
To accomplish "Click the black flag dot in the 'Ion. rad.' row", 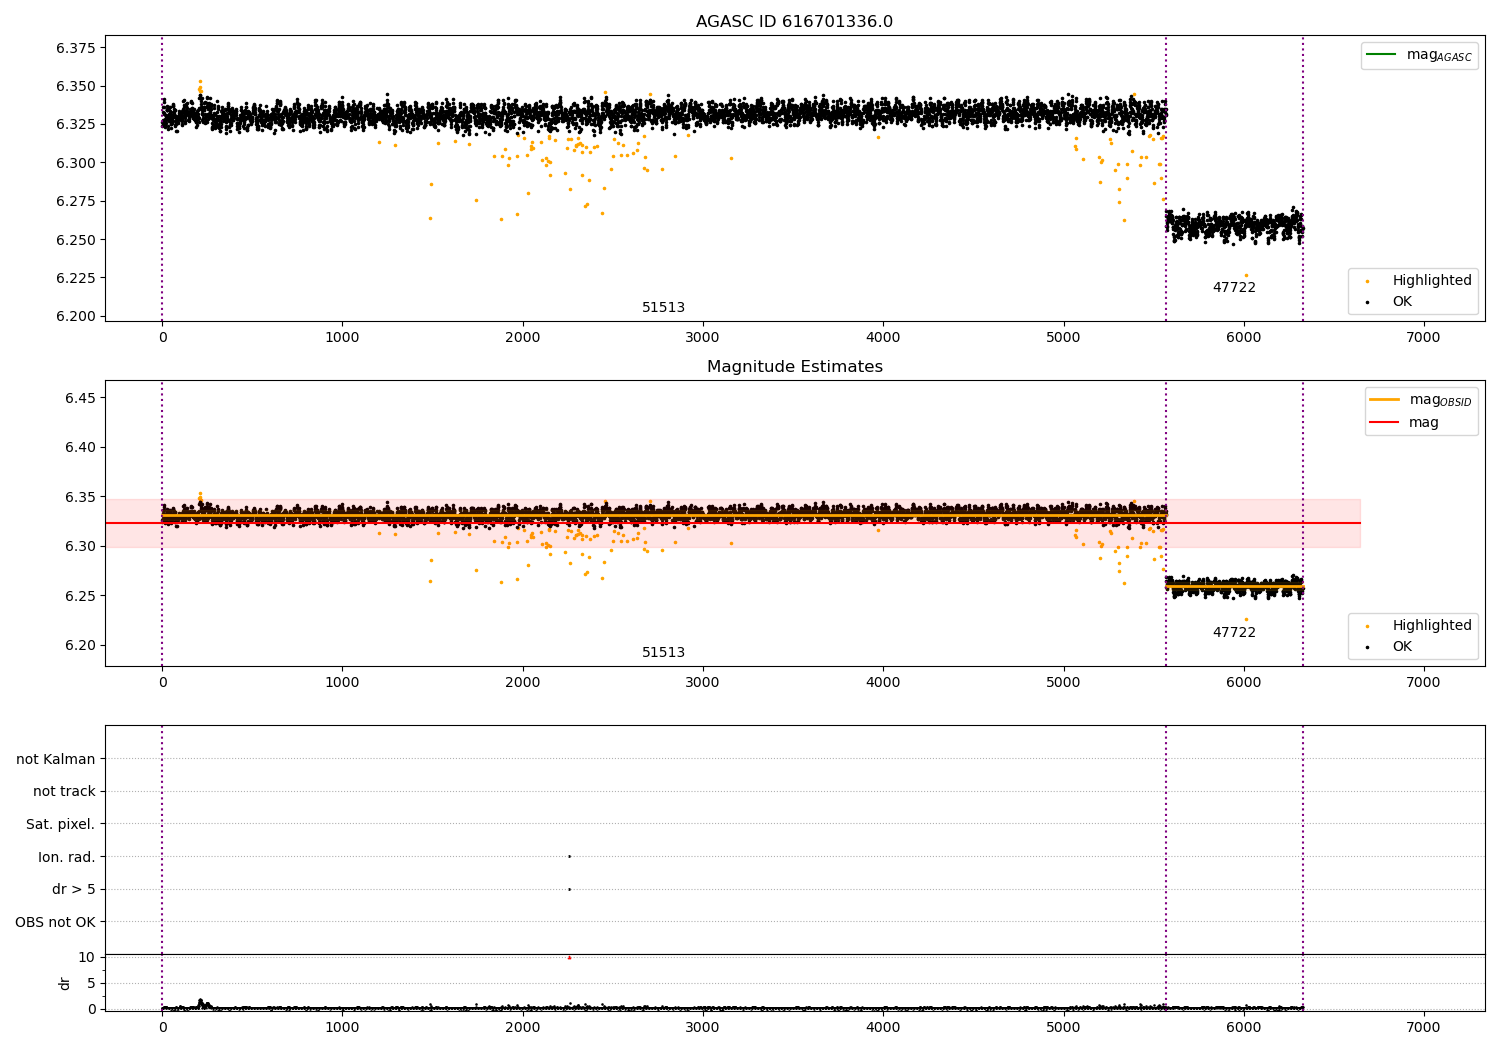I will click(x=569, y=856).
